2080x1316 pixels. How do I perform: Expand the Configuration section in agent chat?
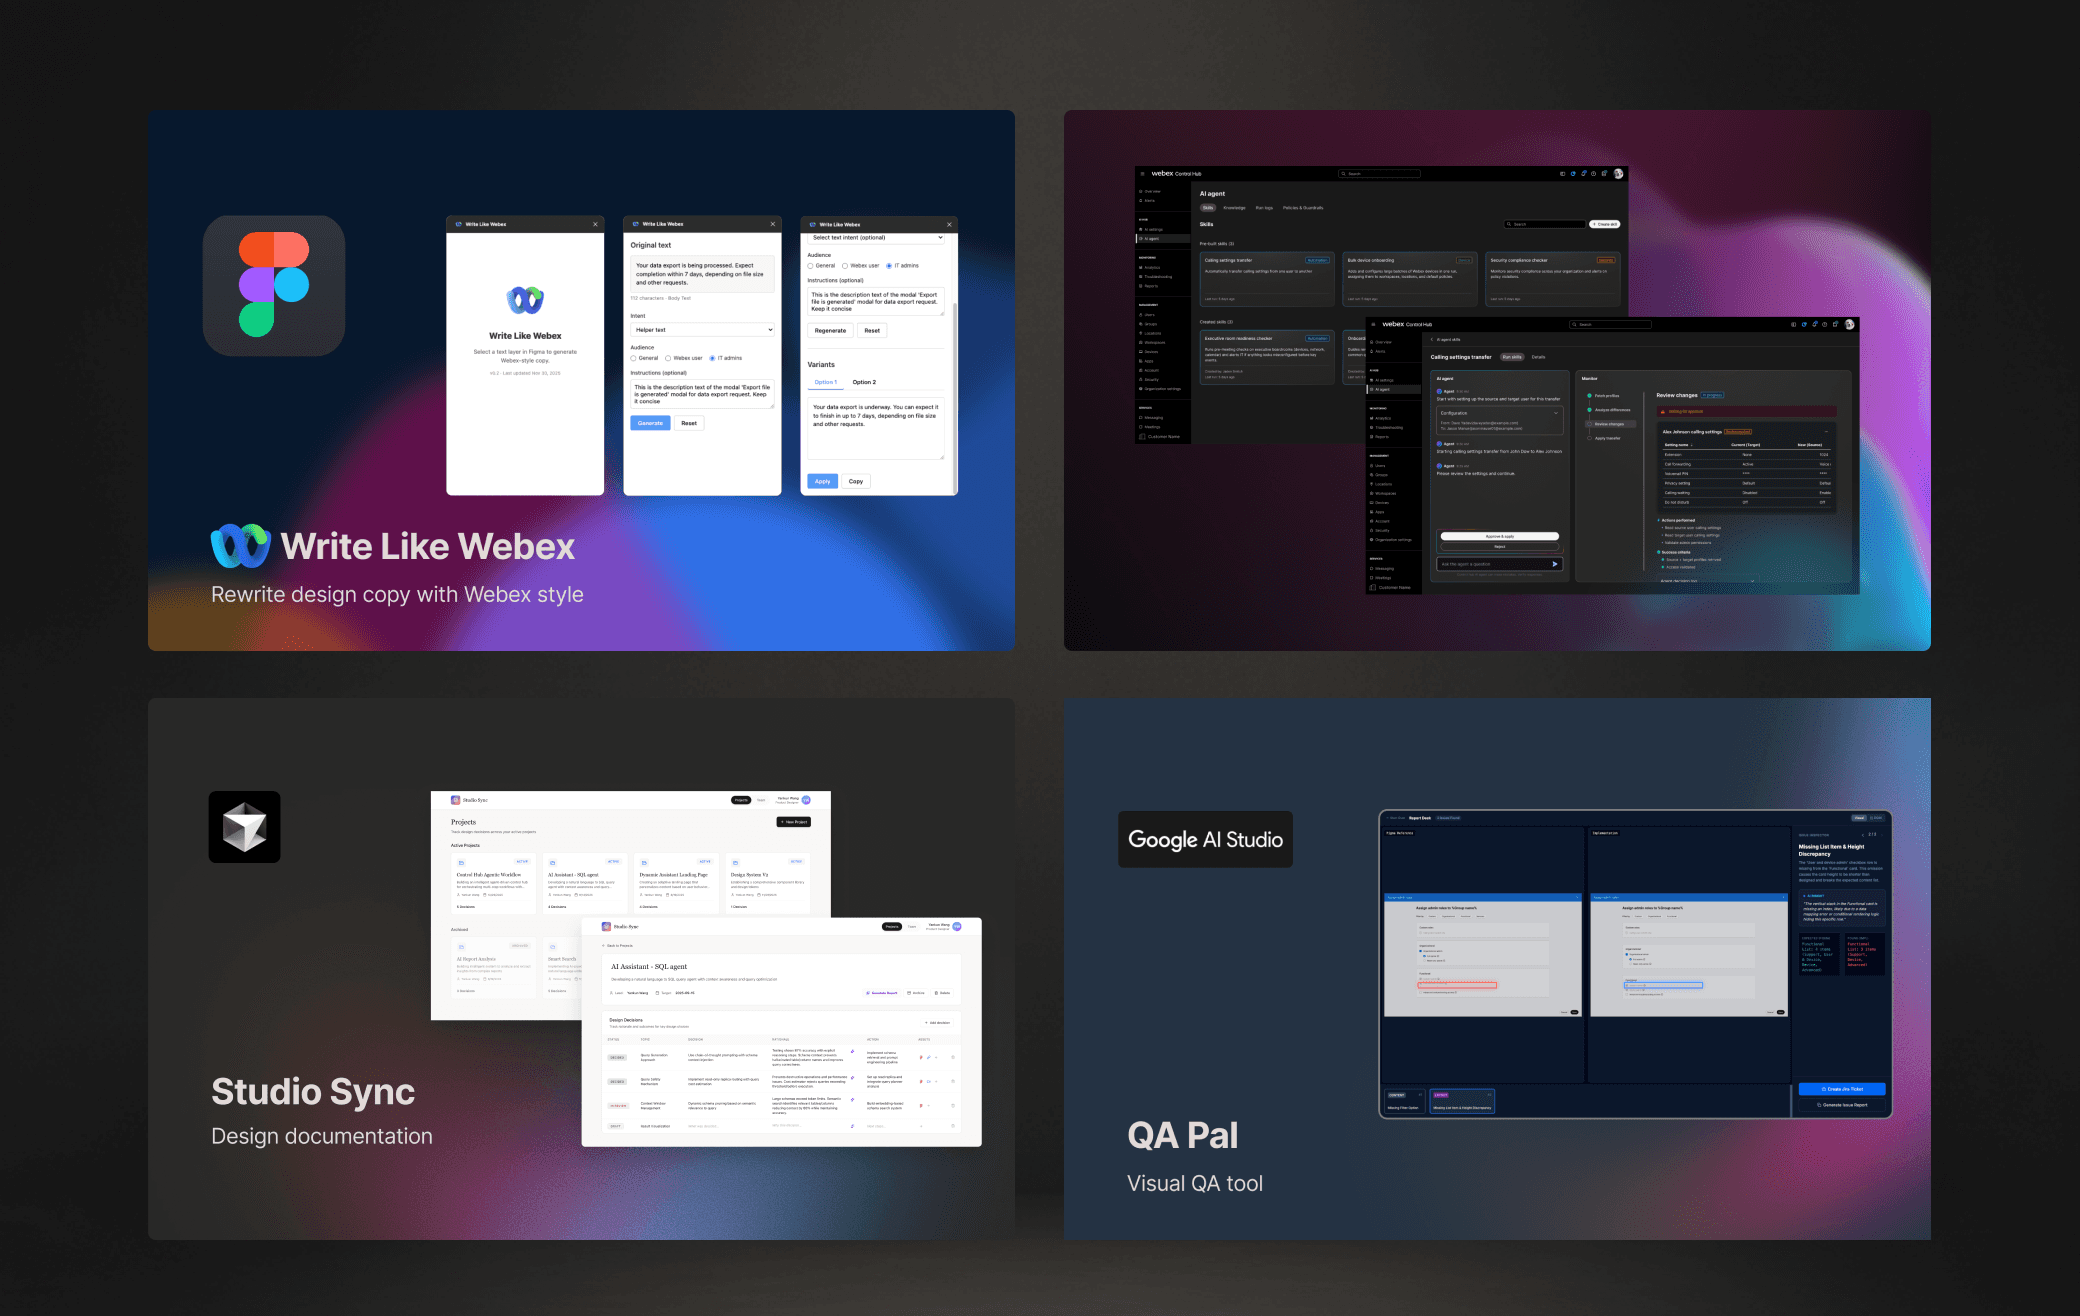1555,413
